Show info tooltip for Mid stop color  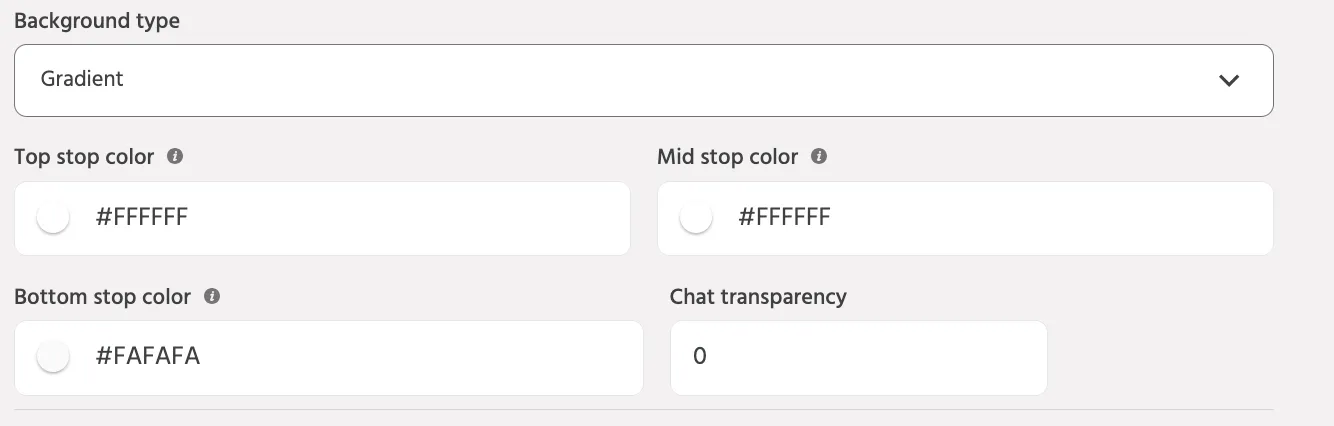819,157
